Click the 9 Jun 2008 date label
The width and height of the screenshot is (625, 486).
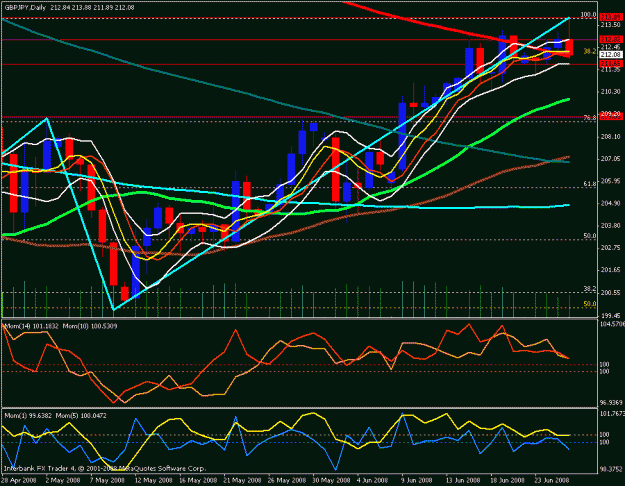(418, 480)
